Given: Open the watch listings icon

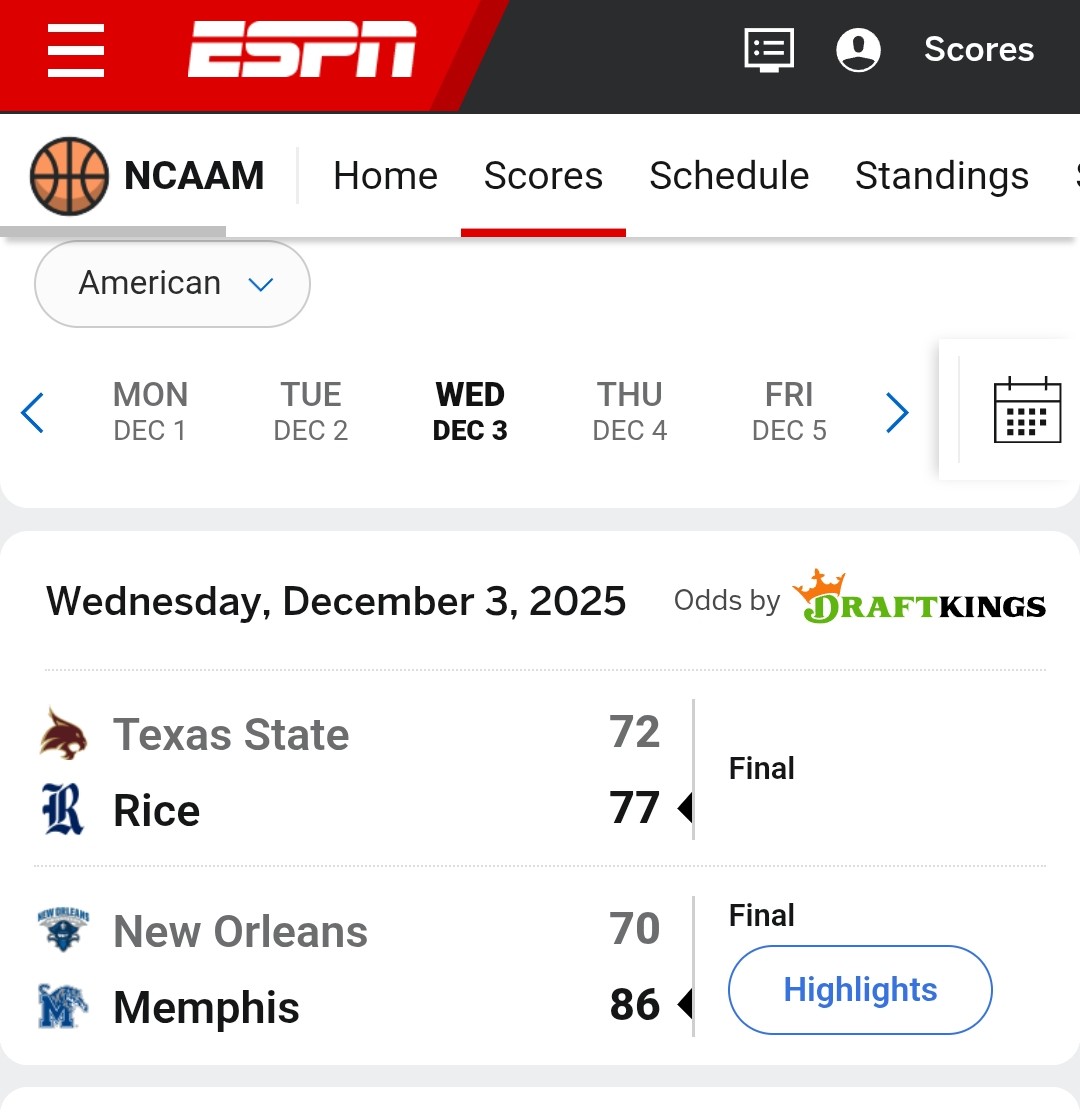Looking at the screenshot, I should [x=769, y=49].
